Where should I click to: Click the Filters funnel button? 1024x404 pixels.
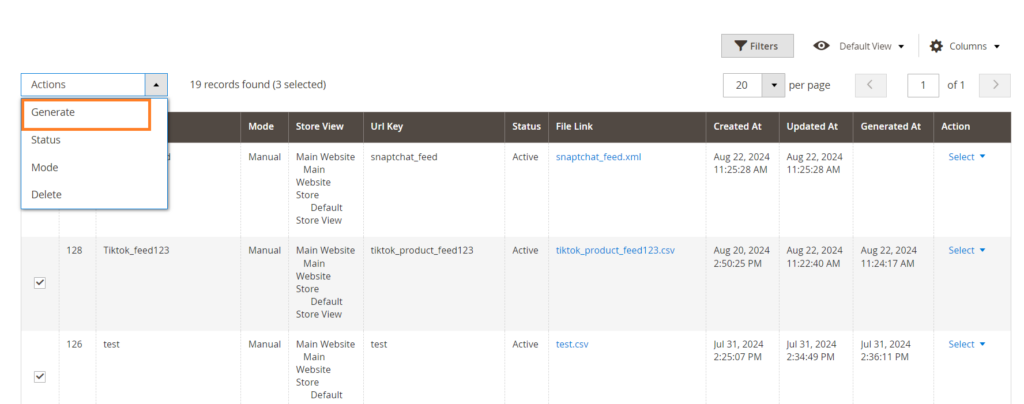pos(757,46)
